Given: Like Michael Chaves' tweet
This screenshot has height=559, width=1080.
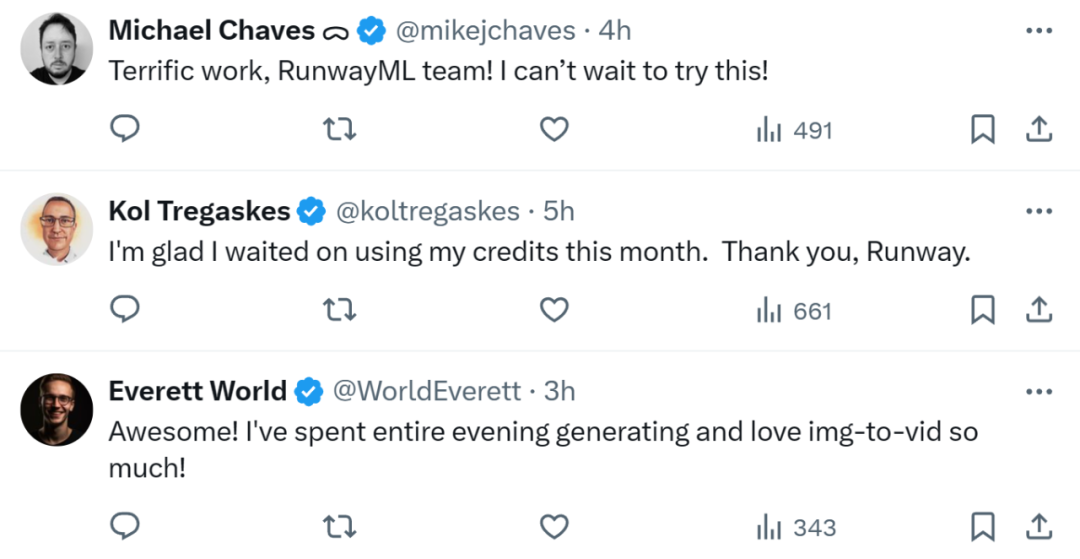Looking at the screenshot, I should click(554, 129).
